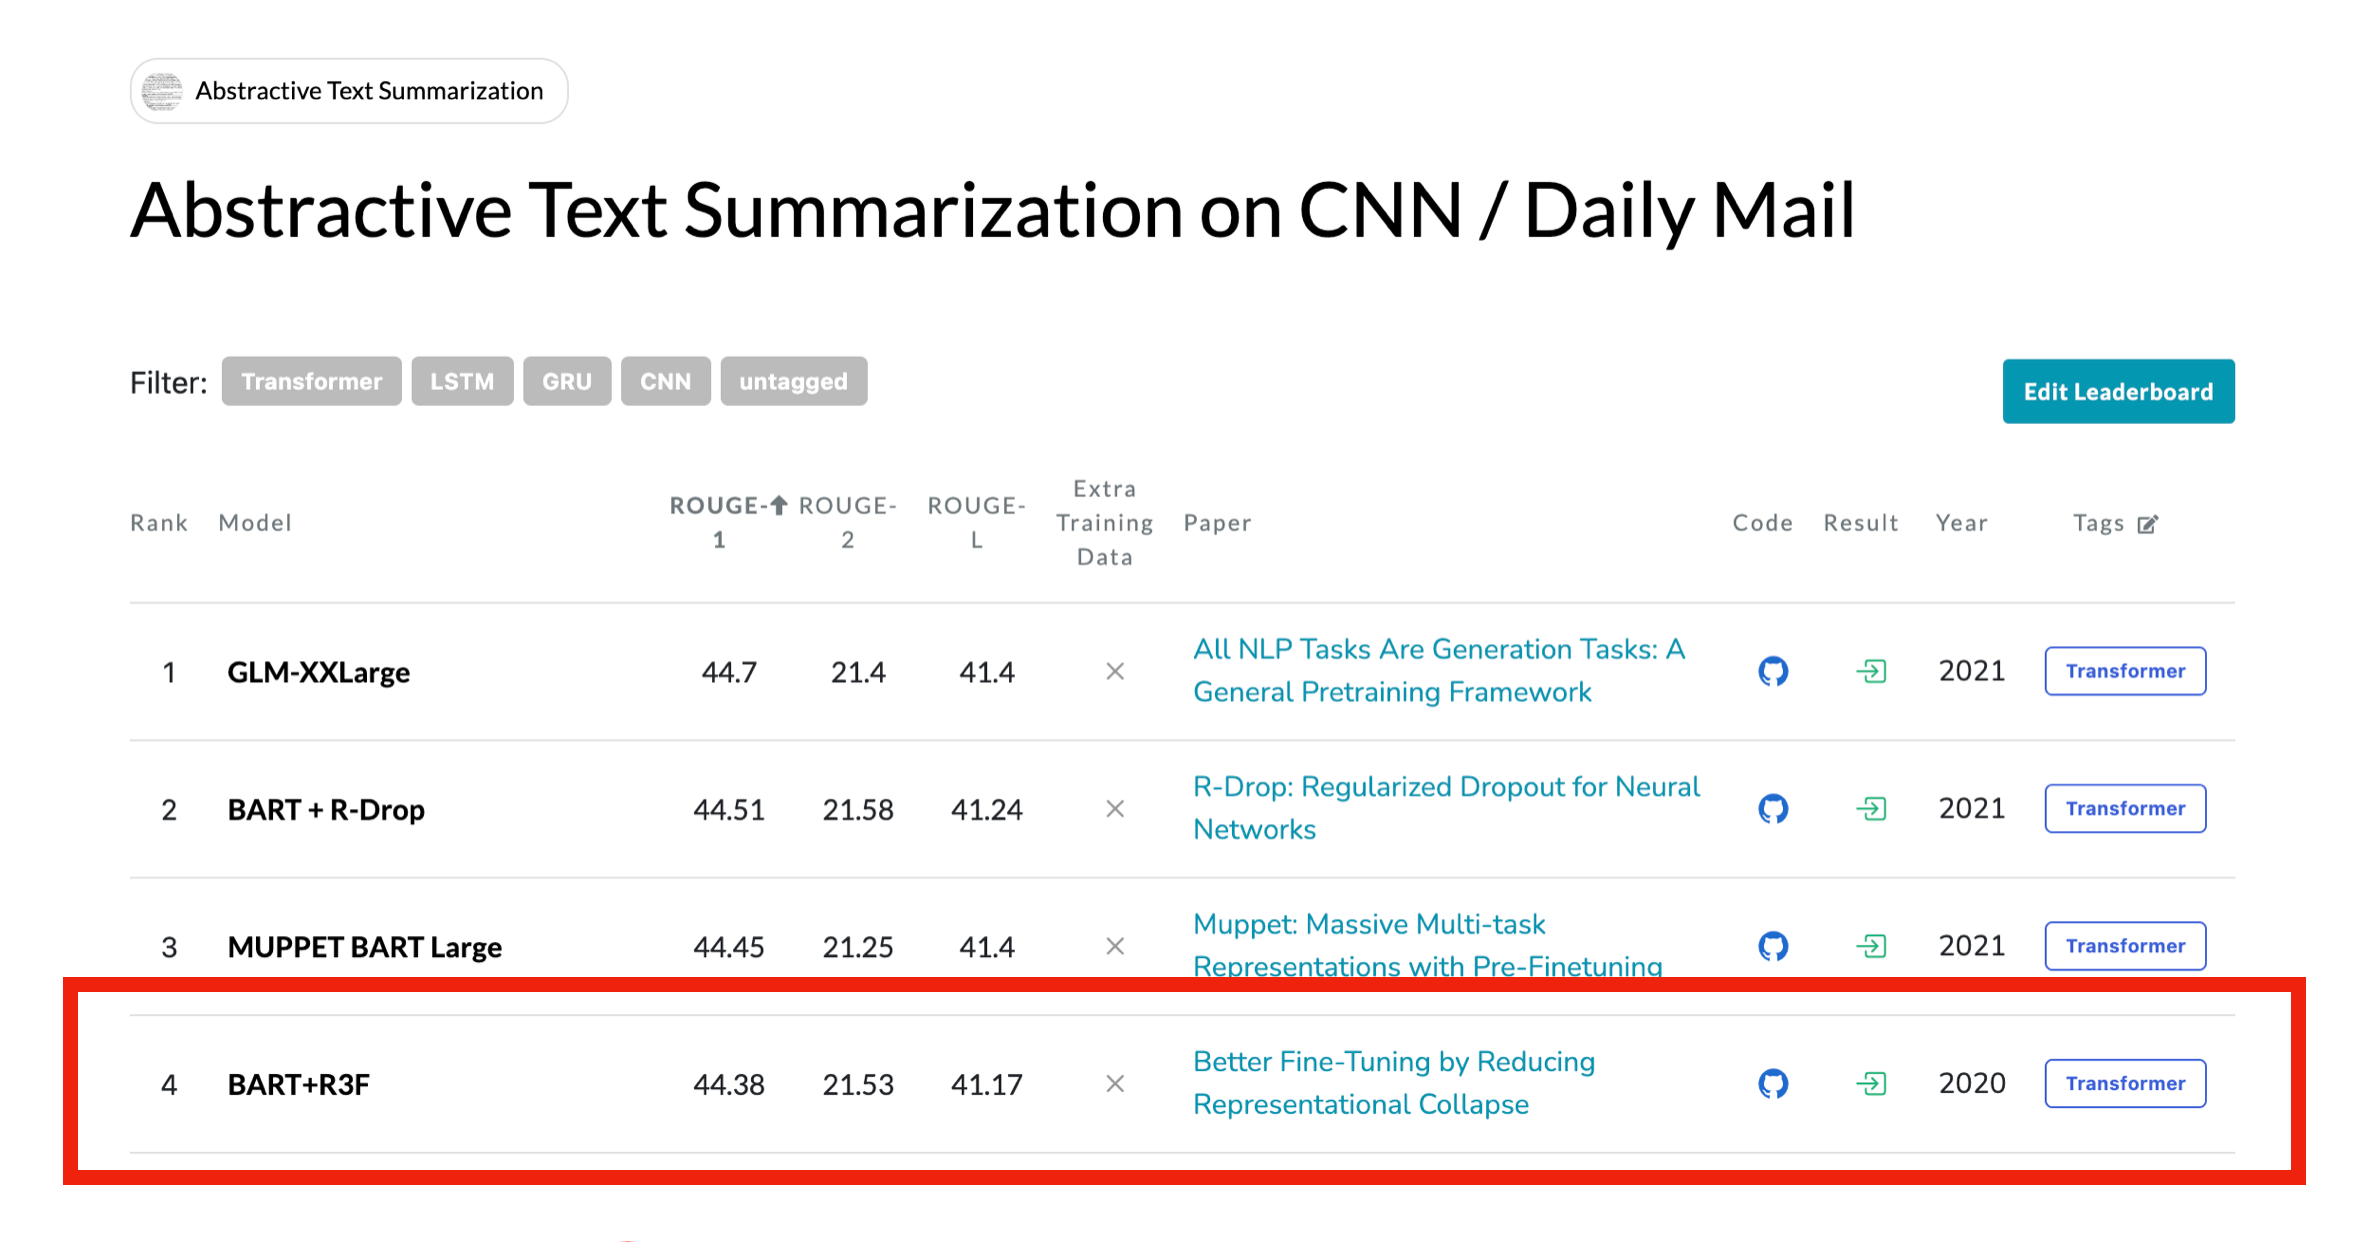Open GitHub code for BART+R3F
The width and height of the screenshot is (2374, 1242).
tap(1772, 1083)
